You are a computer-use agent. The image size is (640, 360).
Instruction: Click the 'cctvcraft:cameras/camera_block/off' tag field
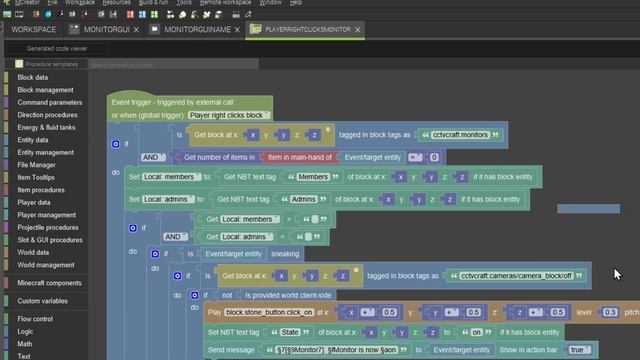pos(516,276)
